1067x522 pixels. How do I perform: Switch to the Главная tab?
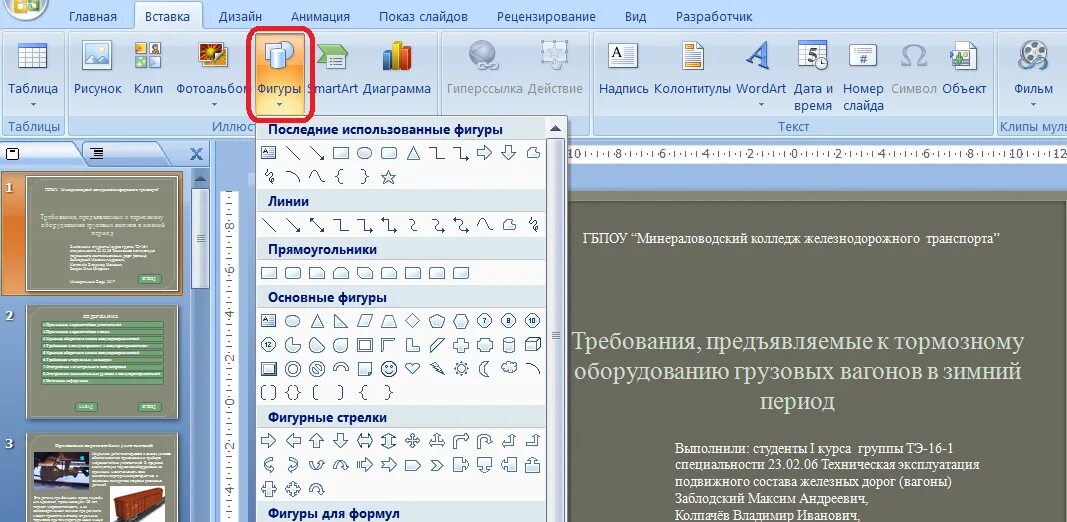point(93,16)
